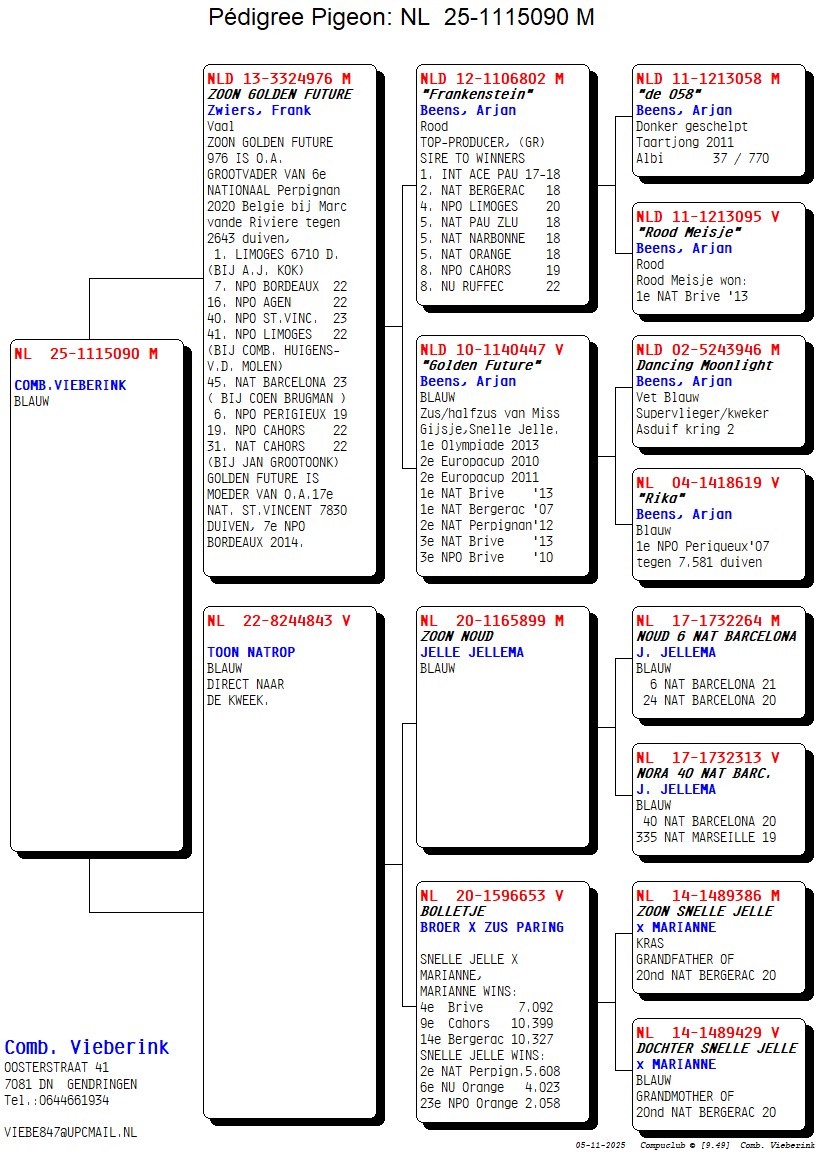
Task: Click the page title Pédigree Pigeon heading
Action: [401, 18]
